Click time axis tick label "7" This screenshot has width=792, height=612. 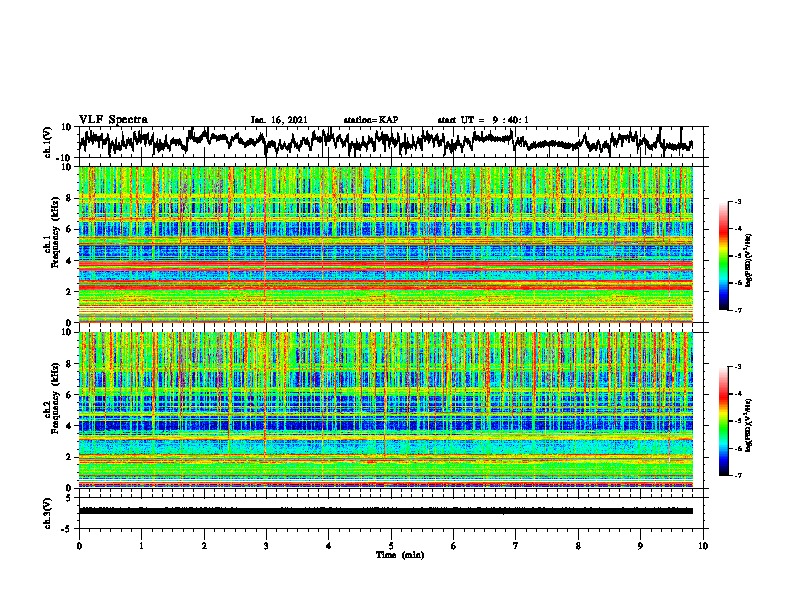516,546
